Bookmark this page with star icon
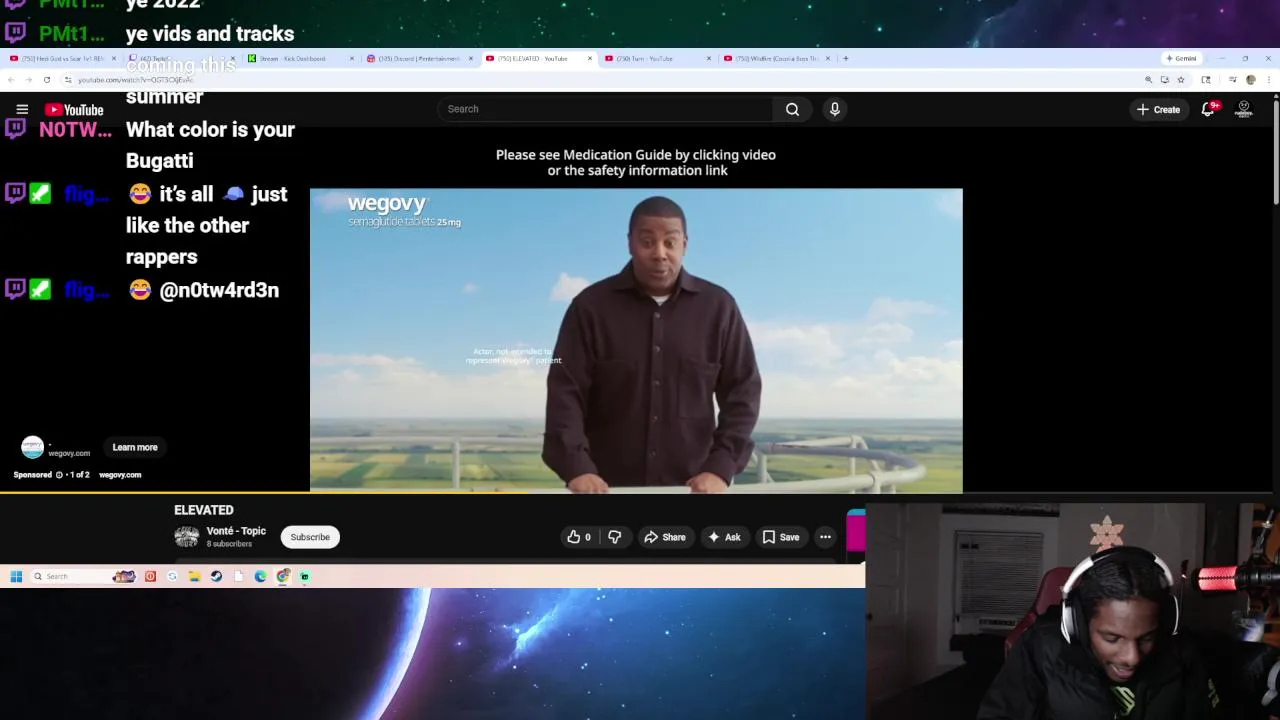Screen dimensions: 1280x720 (1180, 80)
